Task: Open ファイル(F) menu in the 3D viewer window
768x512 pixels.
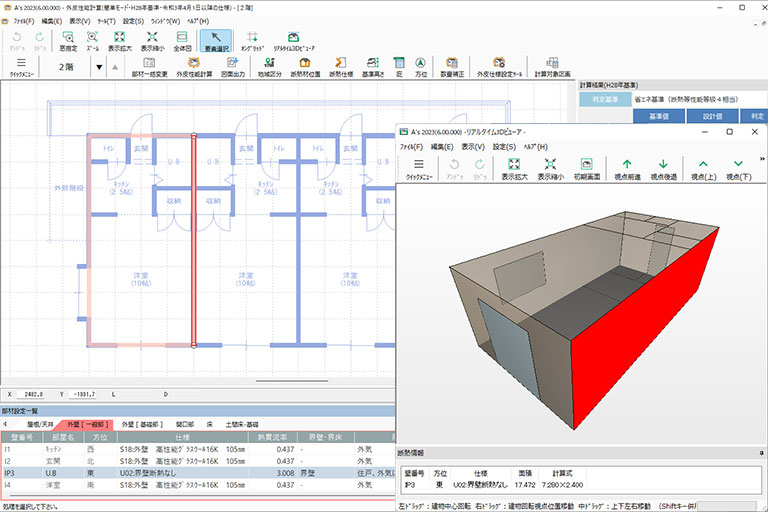Action: [x=411, y=146]
